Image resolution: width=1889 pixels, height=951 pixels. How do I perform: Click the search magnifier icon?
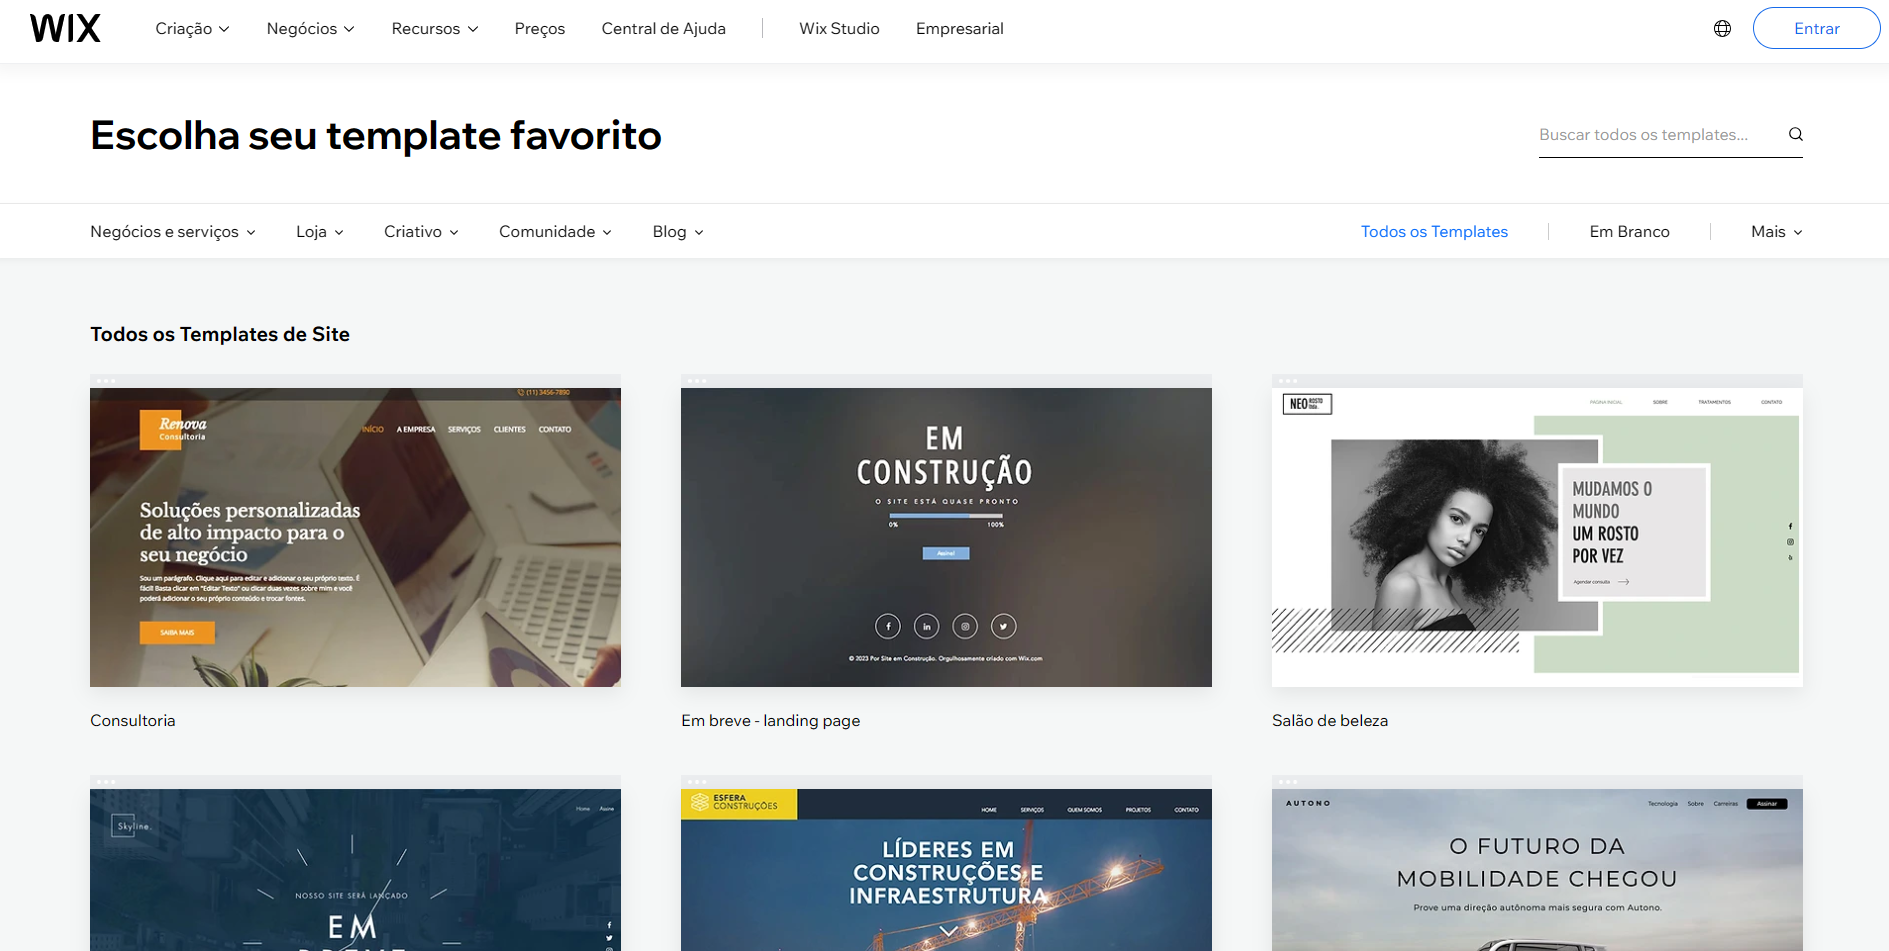click(1796, 134)
